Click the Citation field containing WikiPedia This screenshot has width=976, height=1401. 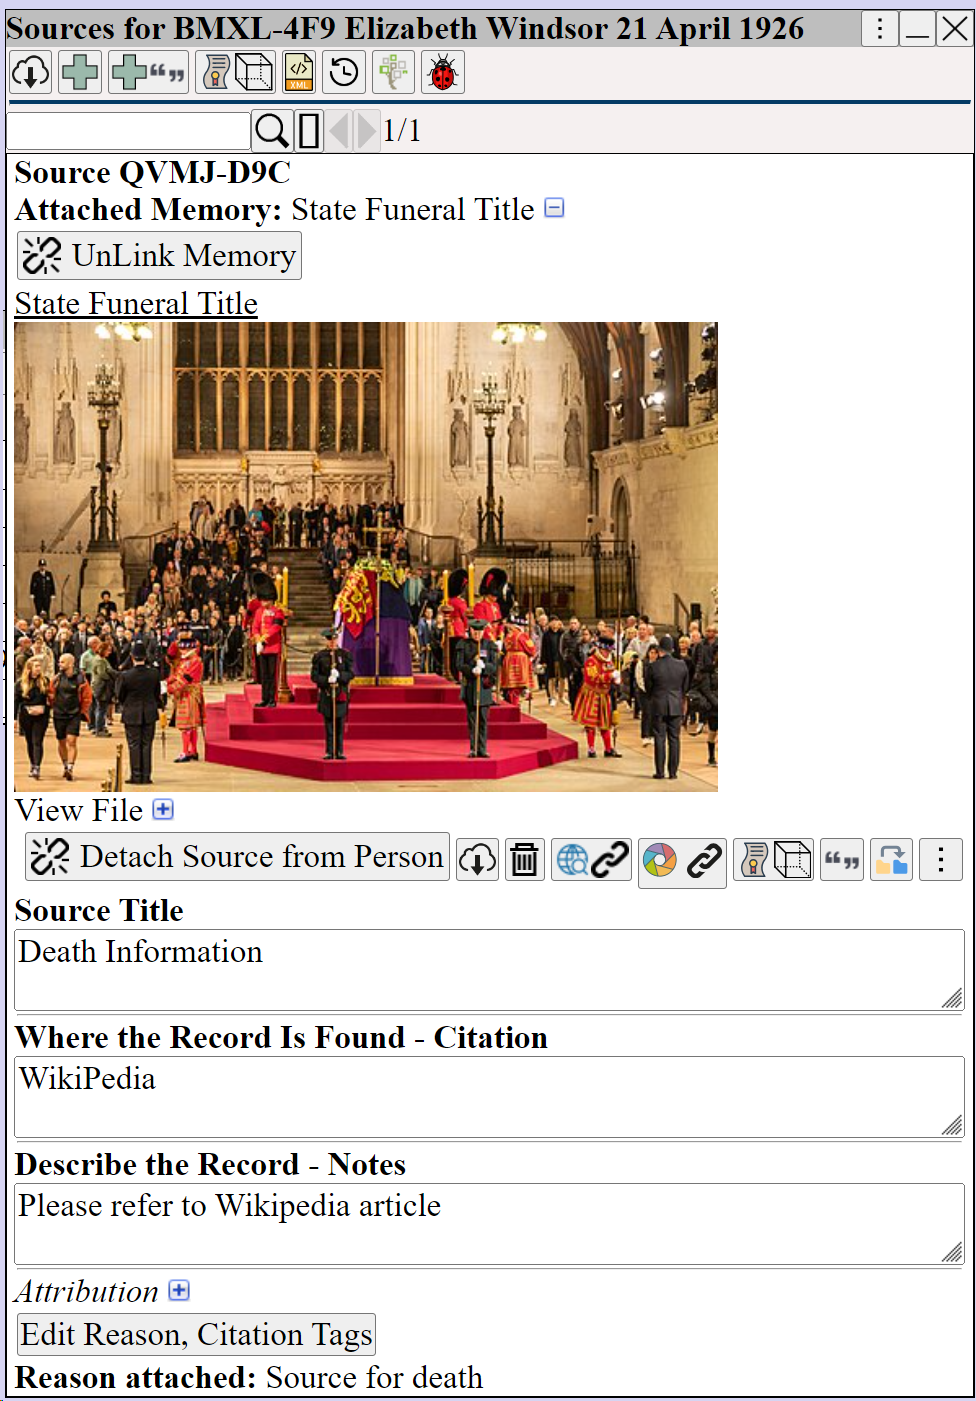point(489,1097)
